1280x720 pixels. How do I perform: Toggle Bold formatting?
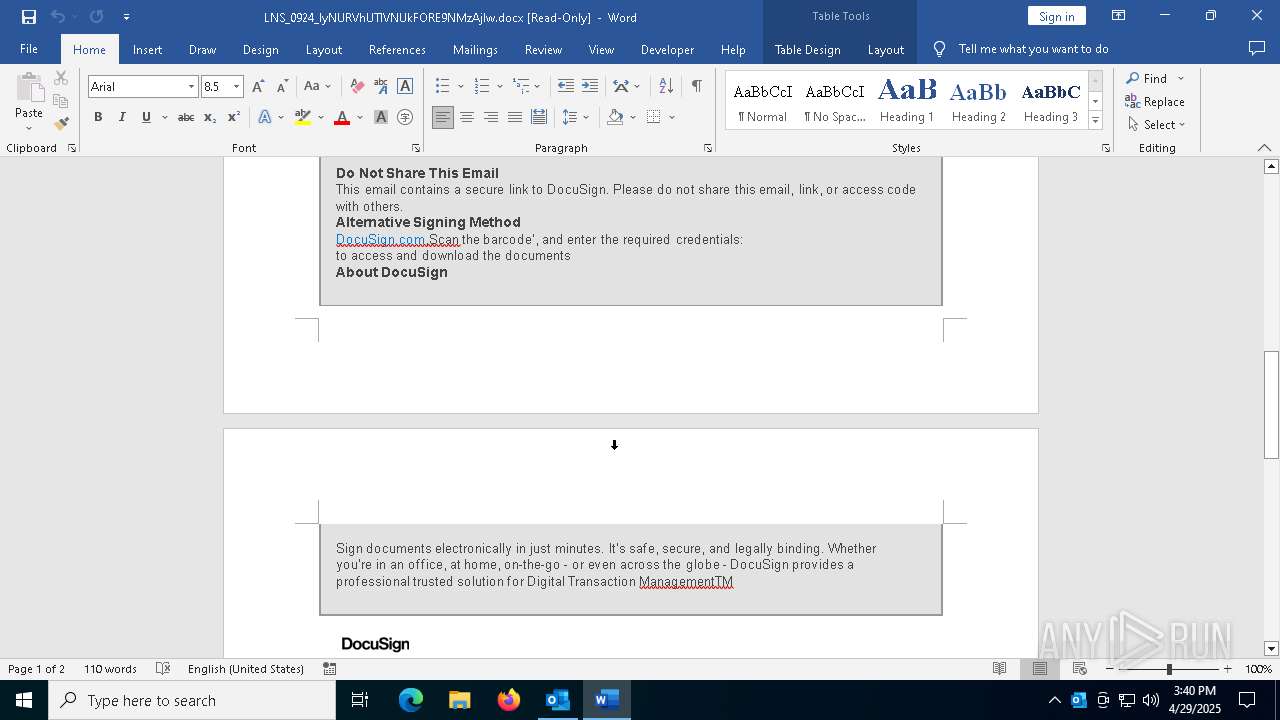tap(98, 118)
